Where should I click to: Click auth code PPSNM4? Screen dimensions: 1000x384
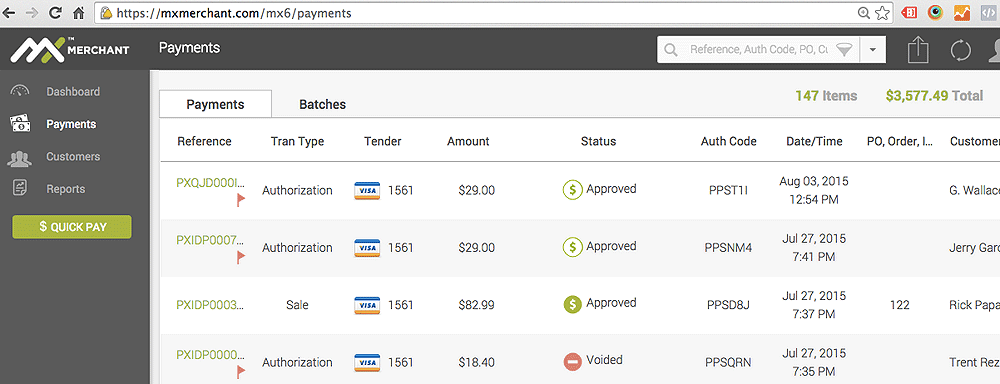click(728, 247)
